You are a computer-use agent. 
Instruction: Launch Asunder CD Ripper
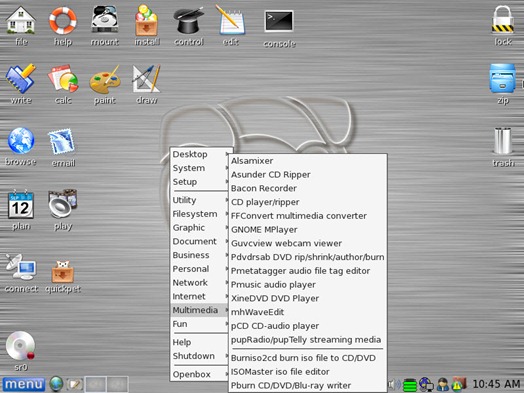(x=308, y=174)
